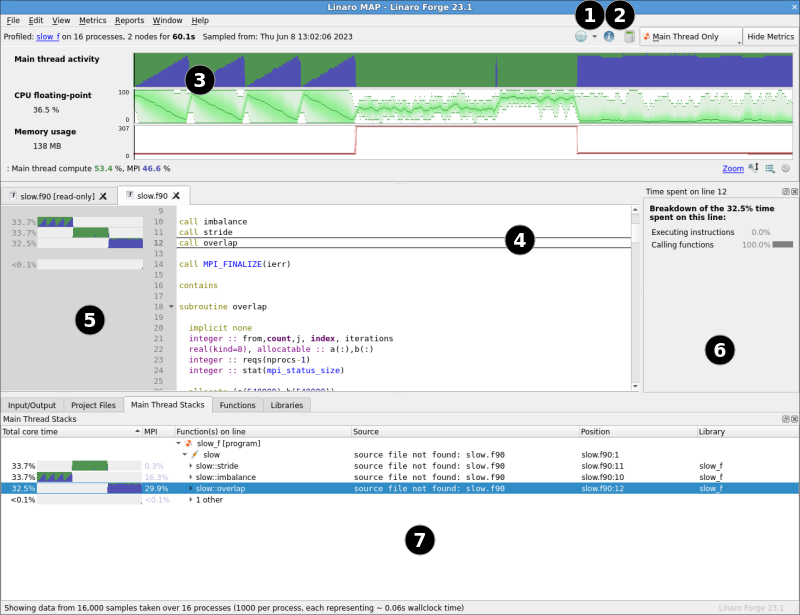The height and width of the screenshot is (615, 800).
Task: Open the Window menu
Action: point(167,20)
